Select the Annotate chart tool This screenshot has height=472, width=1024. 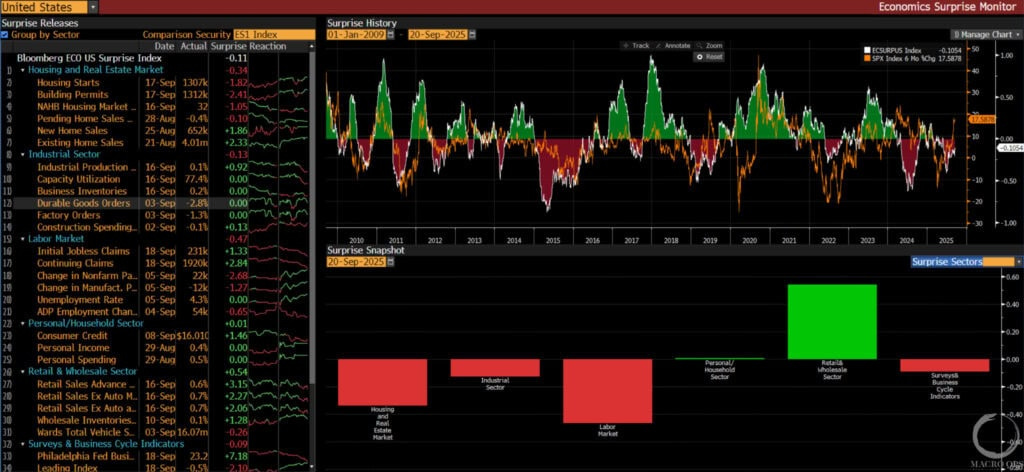[673, 46]
